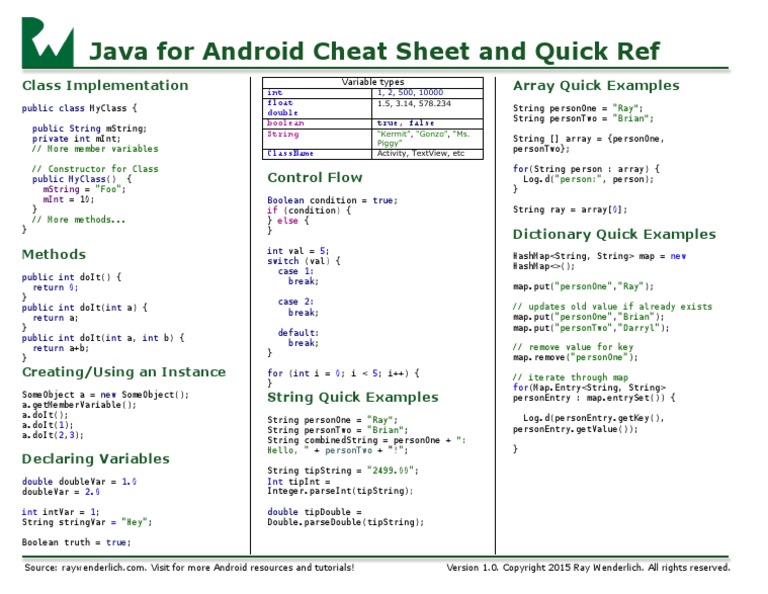768x594 pixels.
Task: Click 'private int mInt;' line
Action: (76, 139)
